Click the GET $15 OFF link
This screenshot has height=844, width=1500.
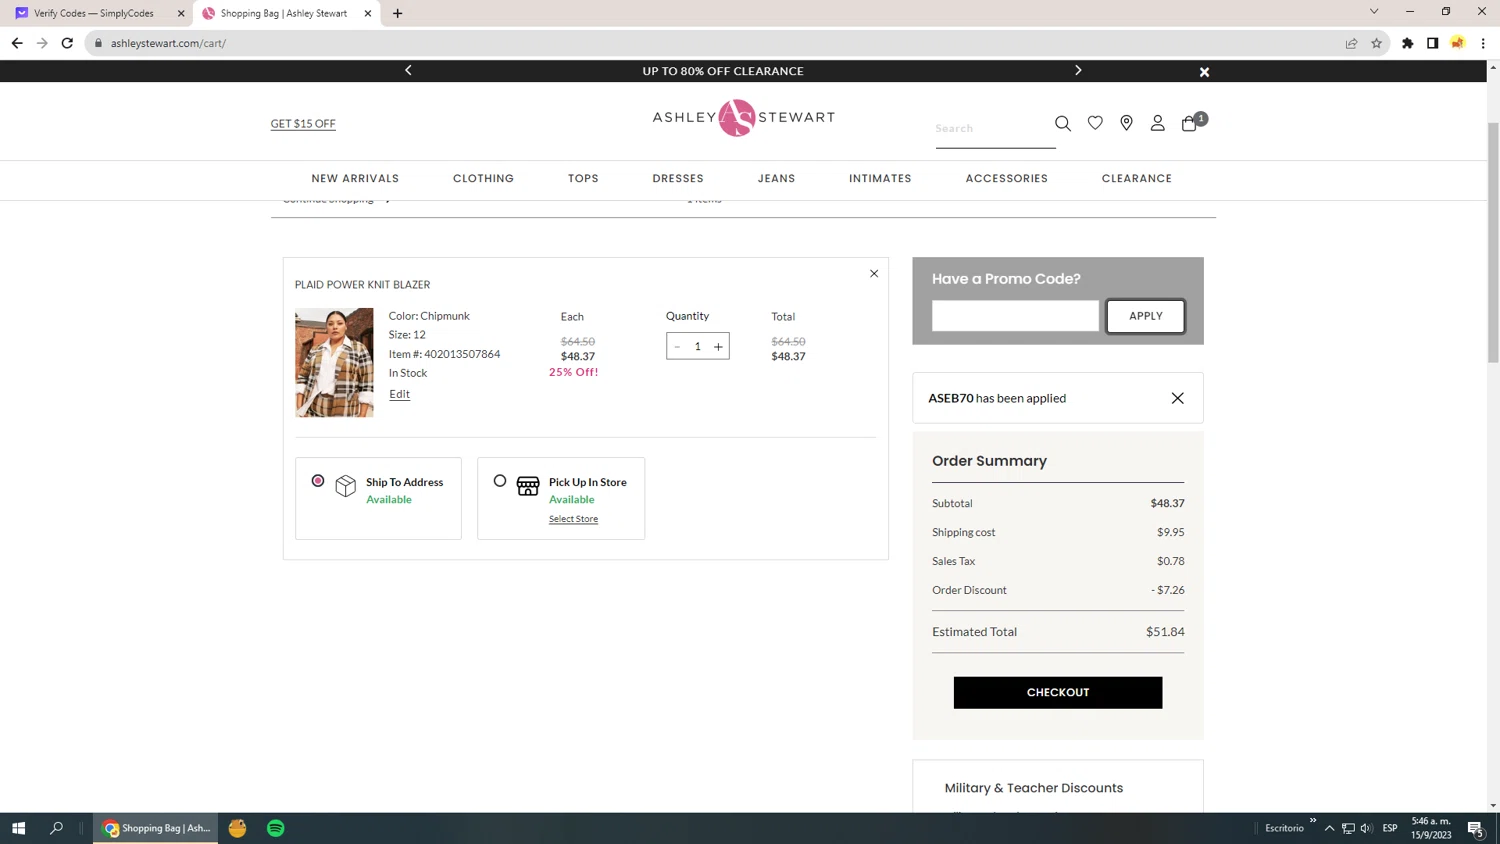pyautogui.click(x=303, y=124)
